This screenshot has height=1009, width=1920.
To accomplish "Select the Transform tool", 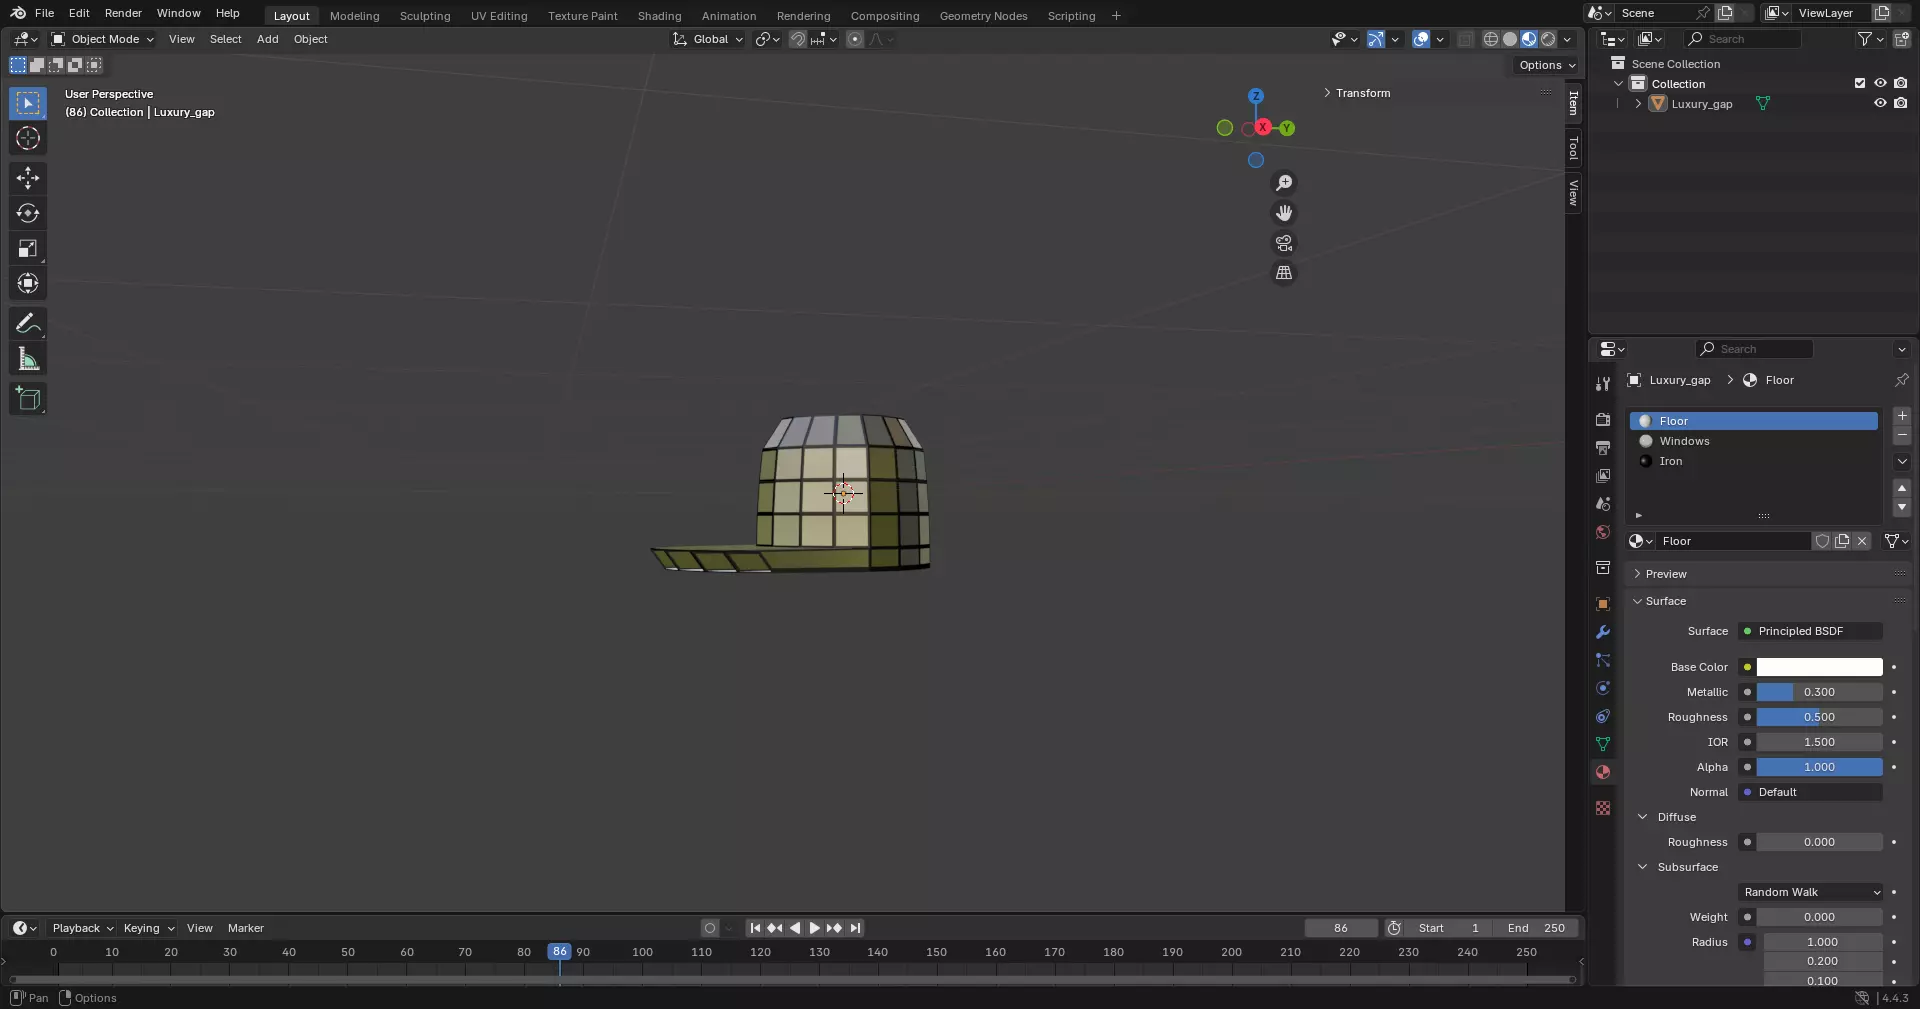I will (x=28, y=283).
